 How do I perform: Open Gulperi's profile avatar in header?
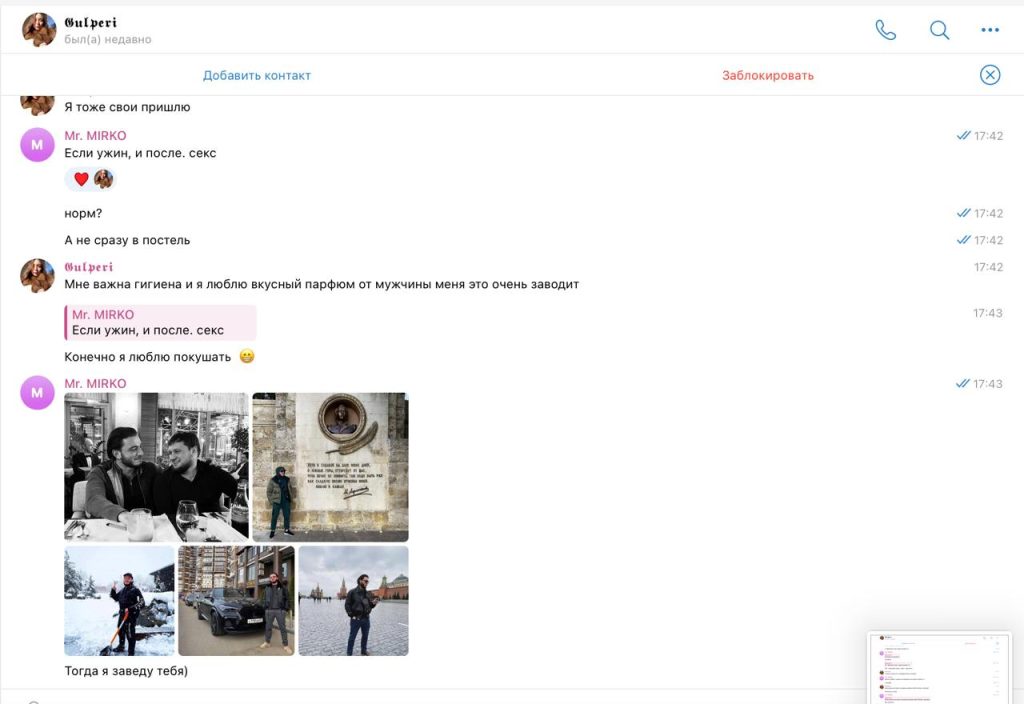click(x=39, y=30)
